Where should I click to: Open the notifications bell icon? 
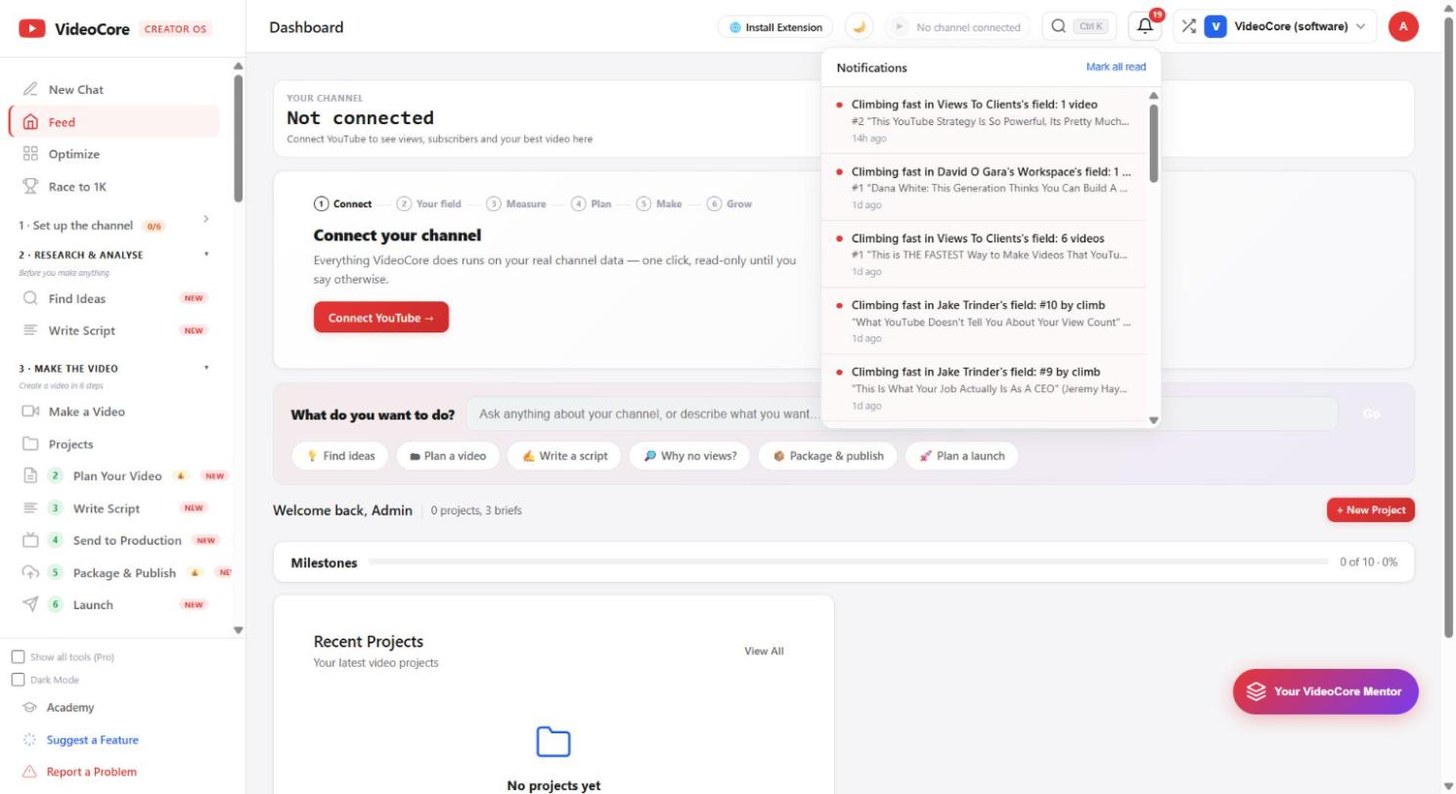coord(1145,27)
